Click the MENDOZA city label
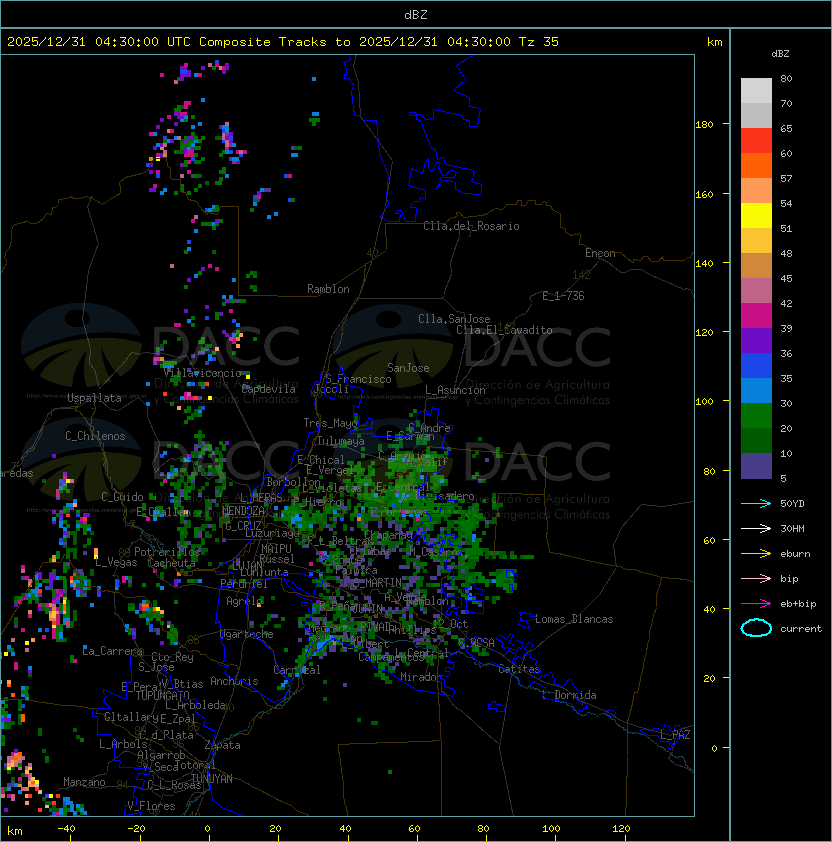Screen dimensions: 832x842 (x=243, y=510)
